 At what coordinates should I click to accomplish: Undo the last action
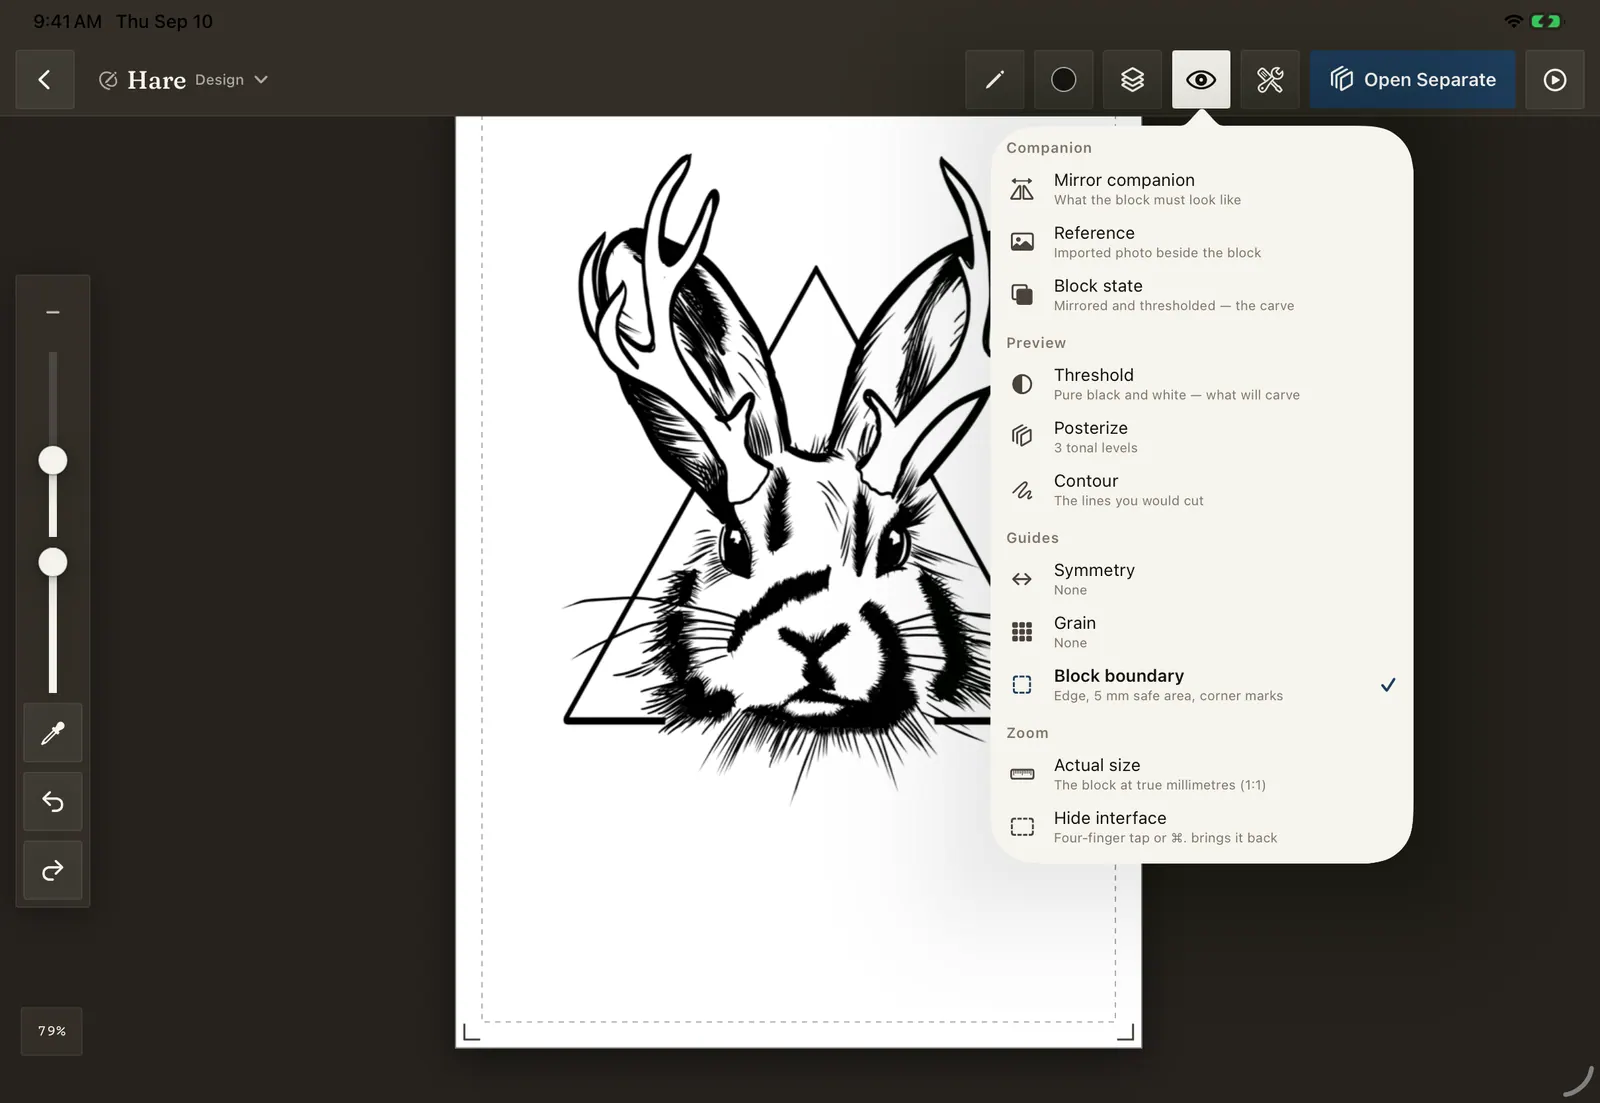(53, 802)
